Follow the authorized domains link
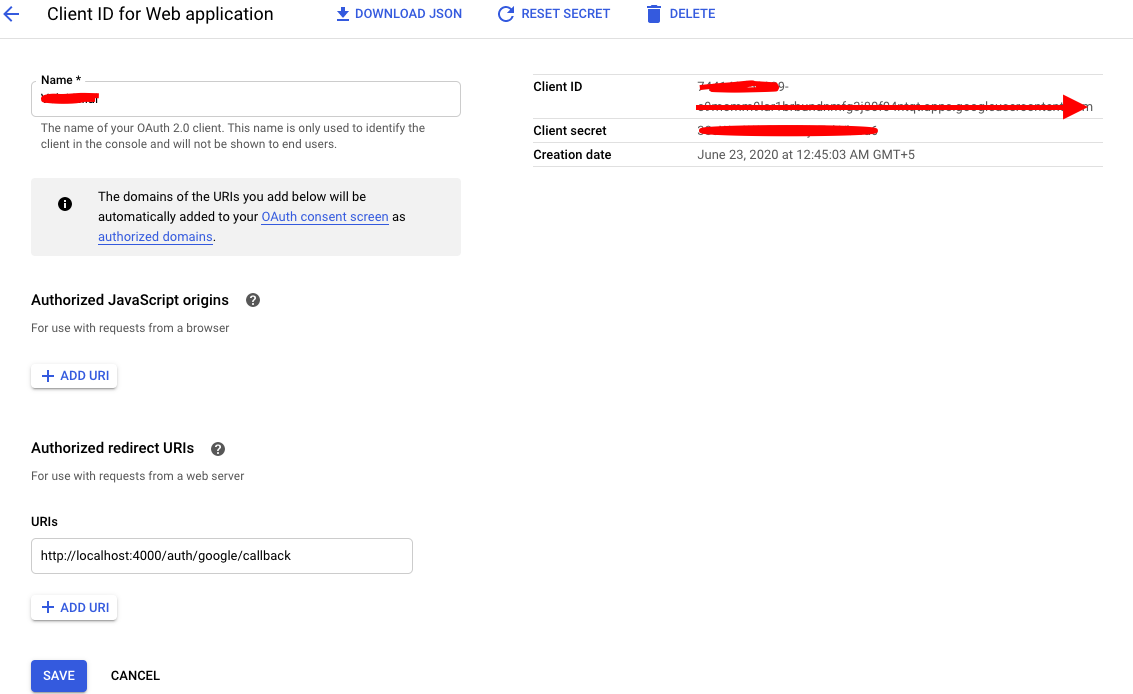The width and height of the screenshot is (1133, 694). tap(155, 237)
